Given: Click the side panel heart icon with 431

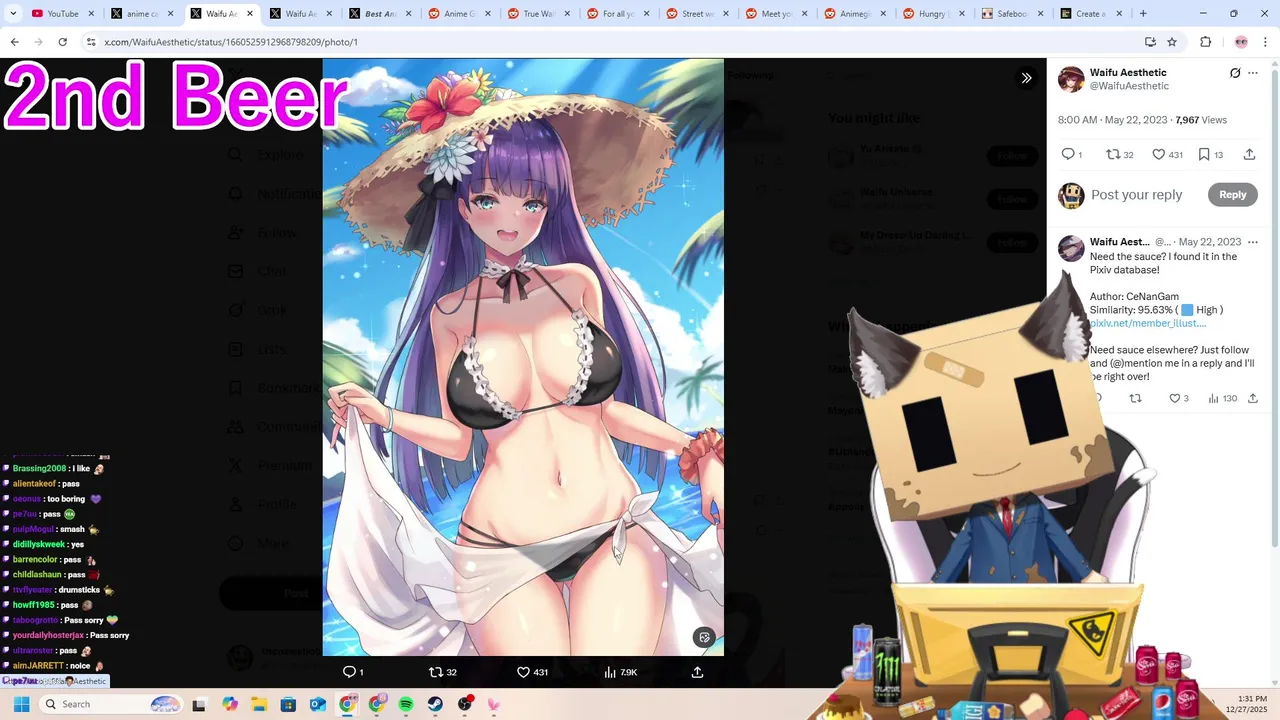Looking at the screenshot, I should (1159, 154).
